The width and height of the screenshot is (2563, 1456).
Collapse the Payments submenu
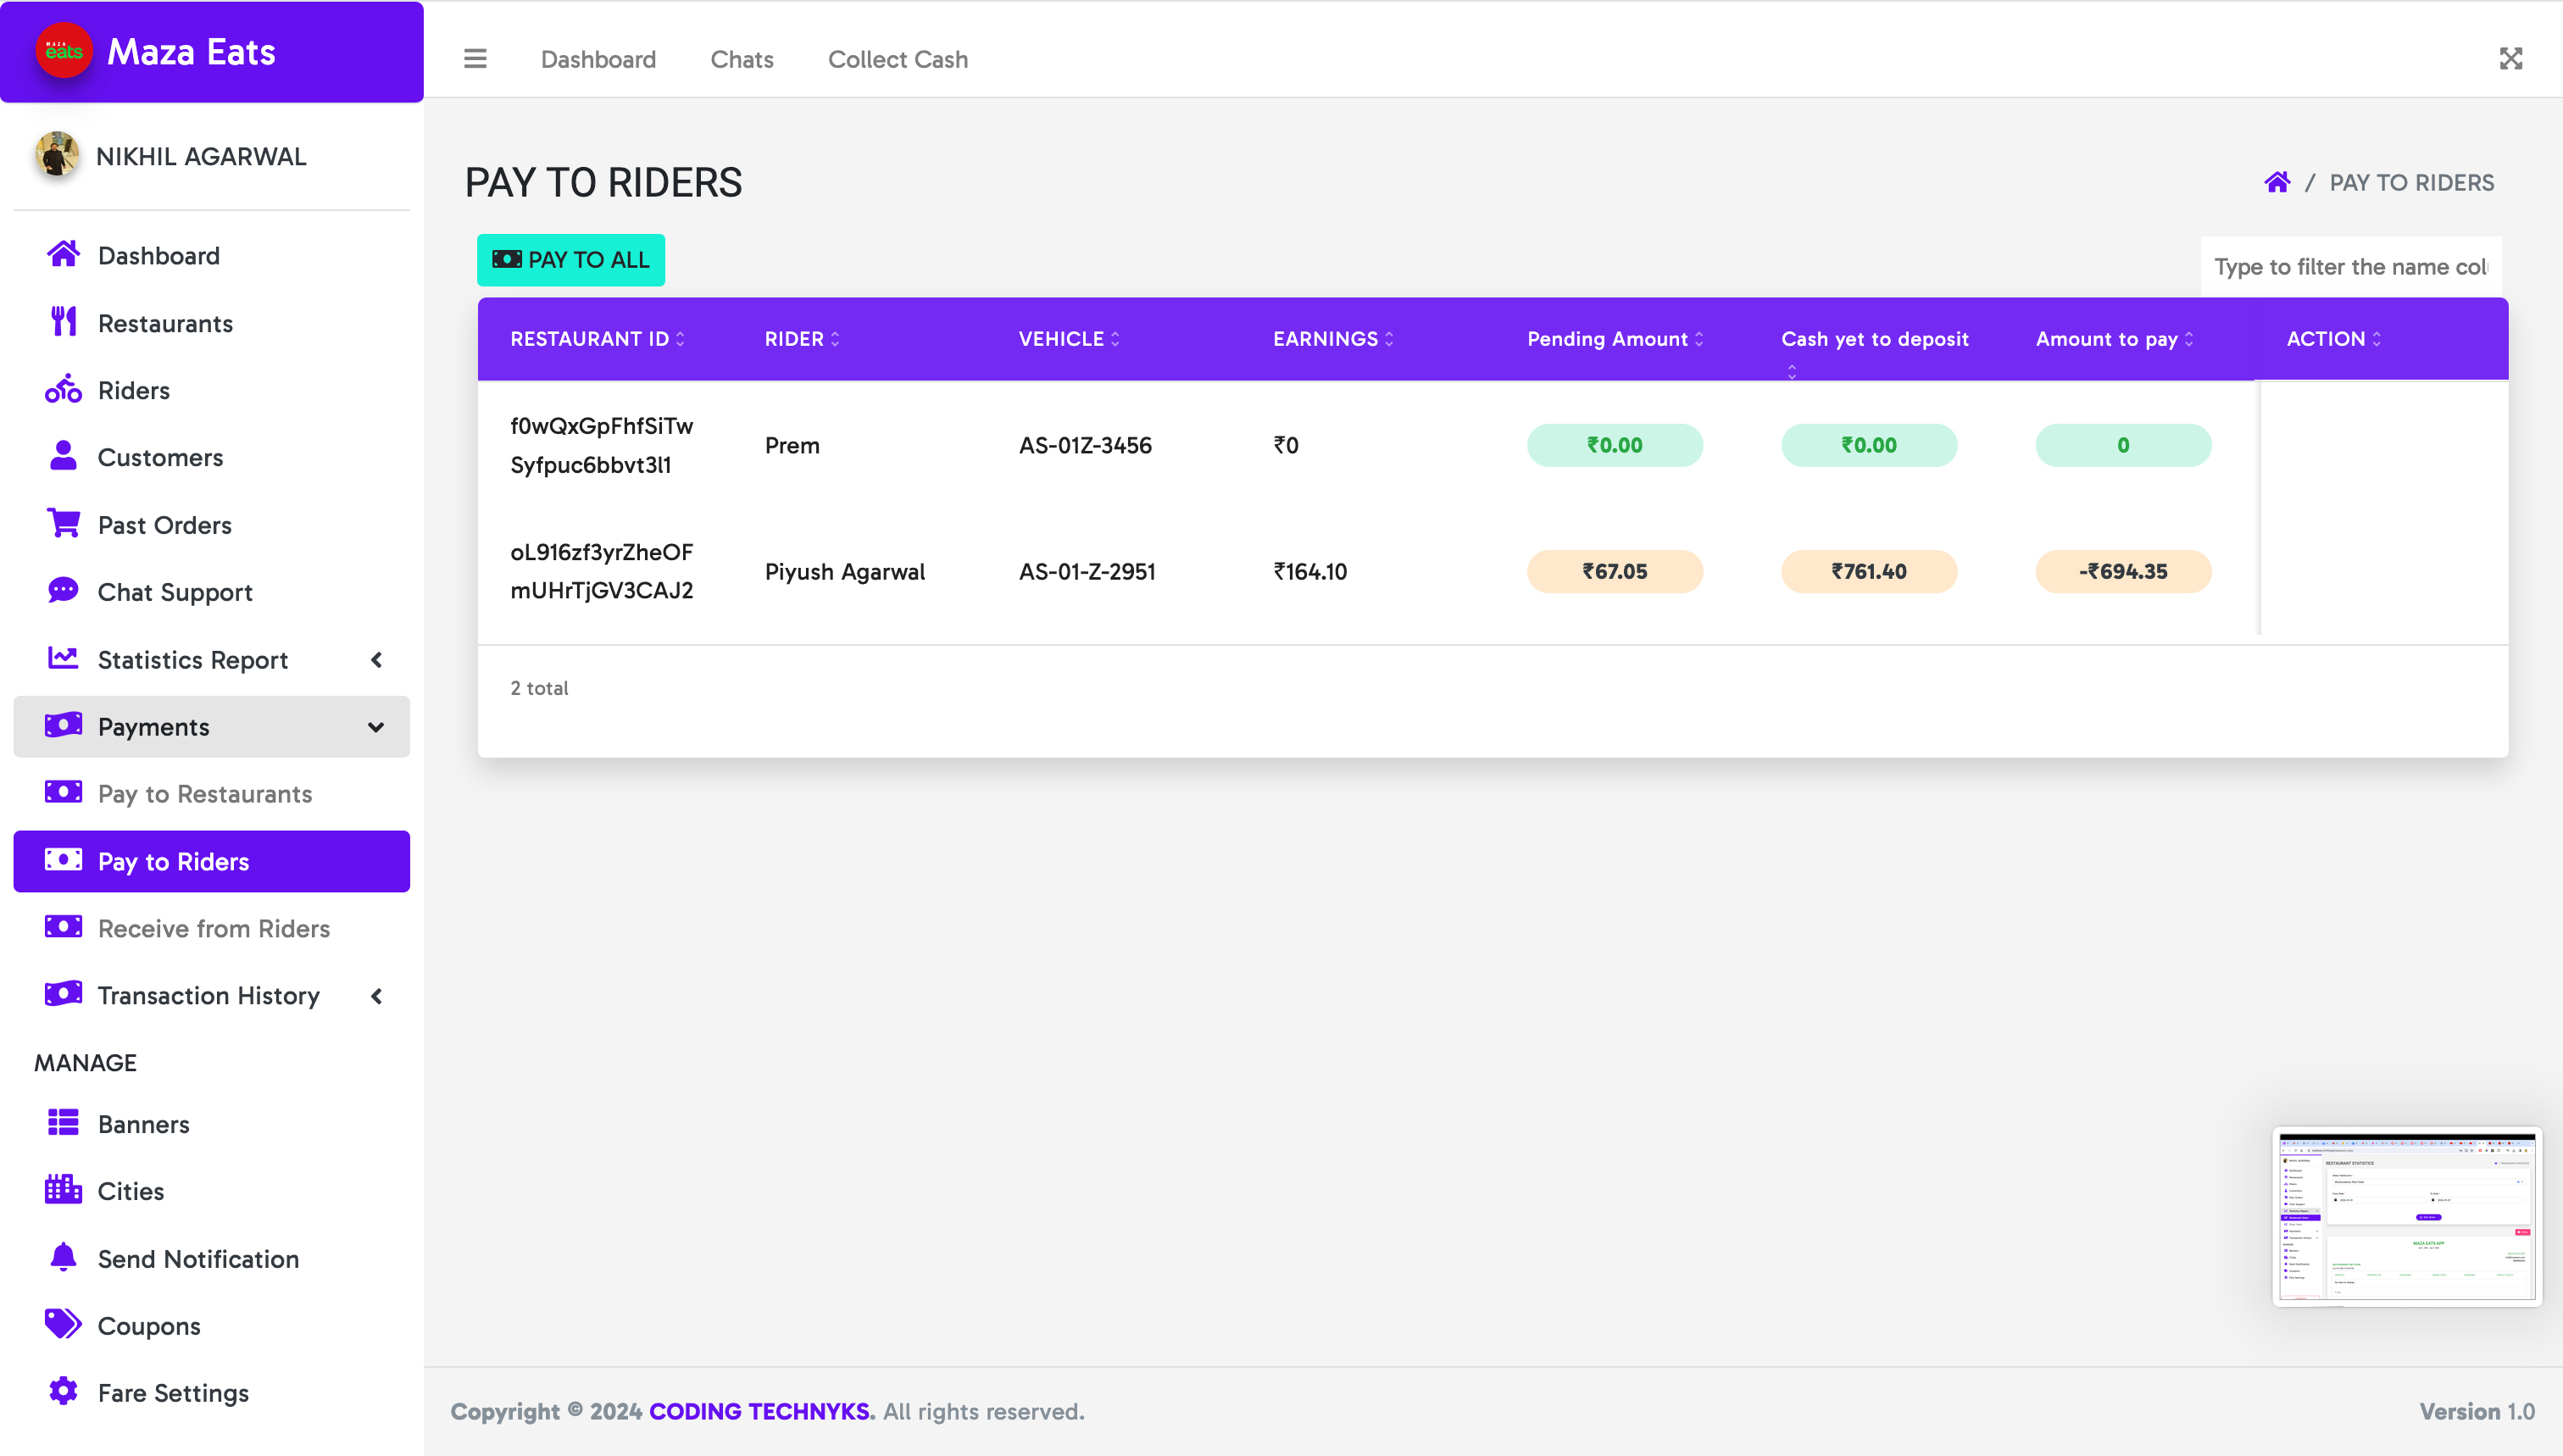click(377, 727)
